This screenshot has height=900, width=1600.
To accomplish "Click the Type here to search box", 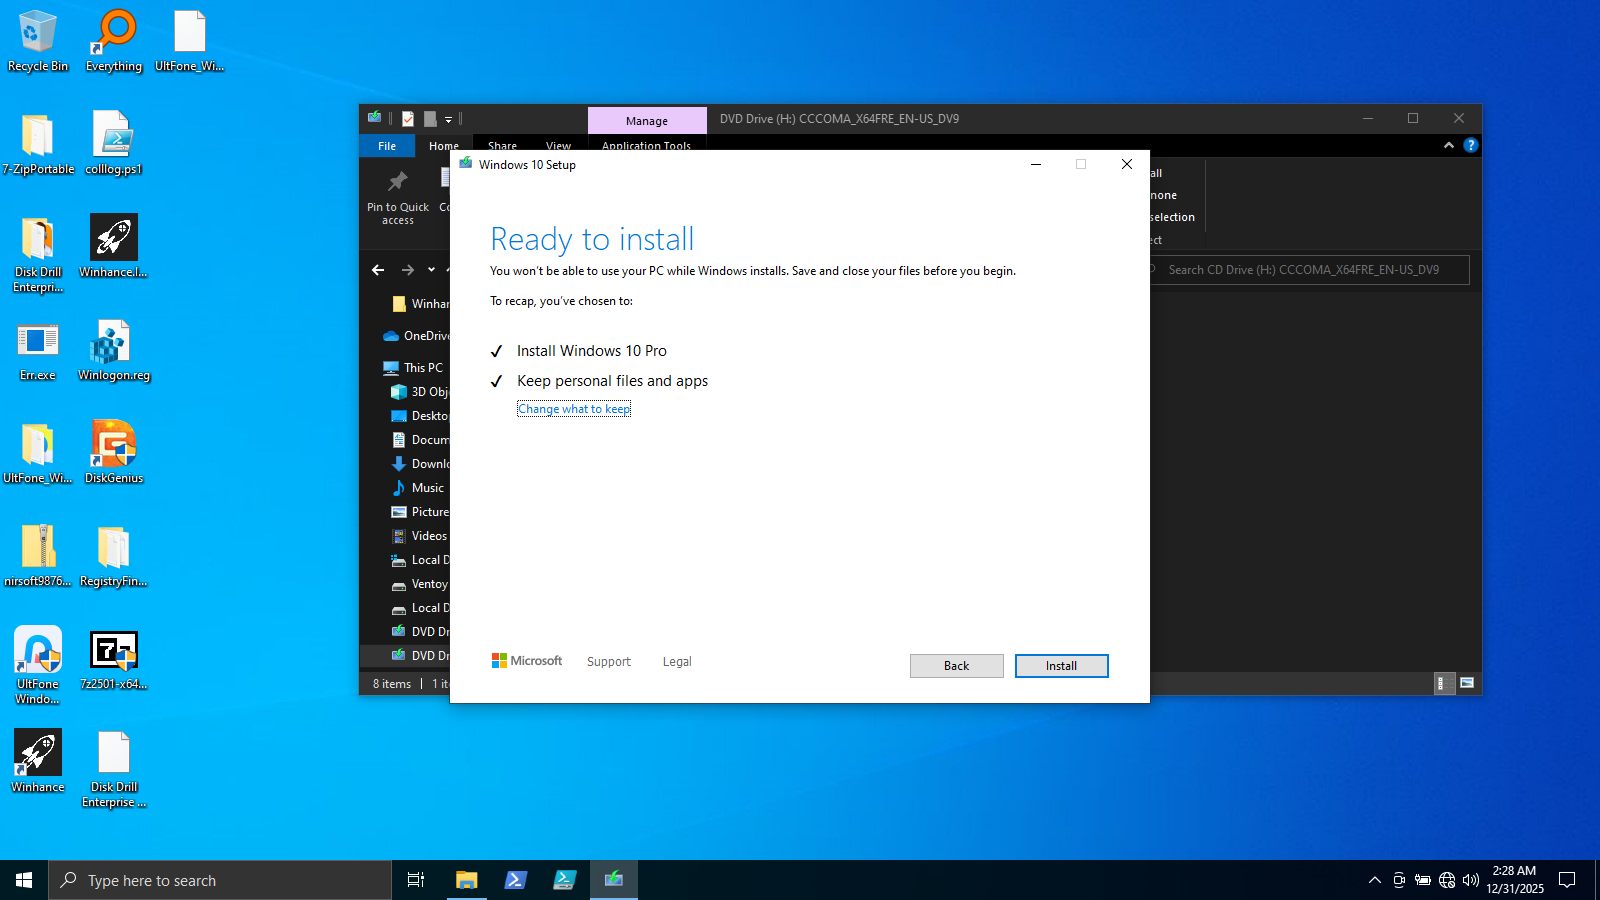I will pyautogui.click(x=220, y=880).
